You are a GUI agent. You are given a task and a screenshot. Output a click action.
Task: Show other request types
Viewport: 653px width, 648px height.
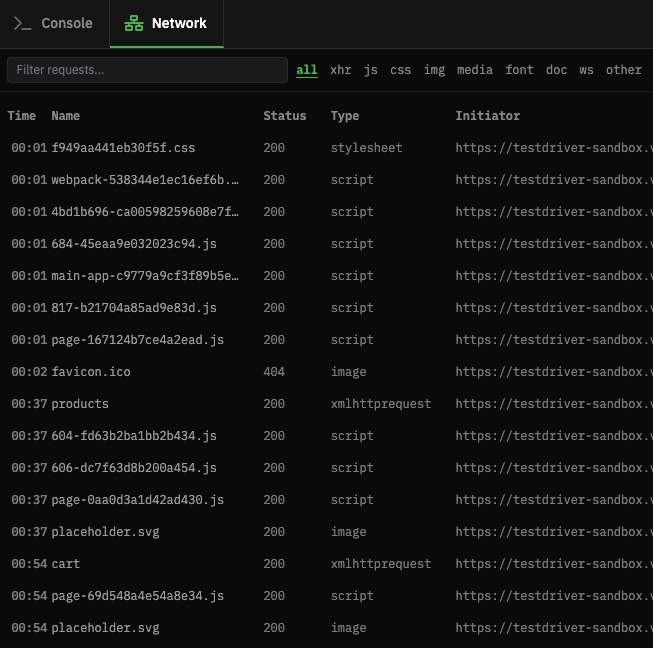pyautogui.click(x=623, y=70)
